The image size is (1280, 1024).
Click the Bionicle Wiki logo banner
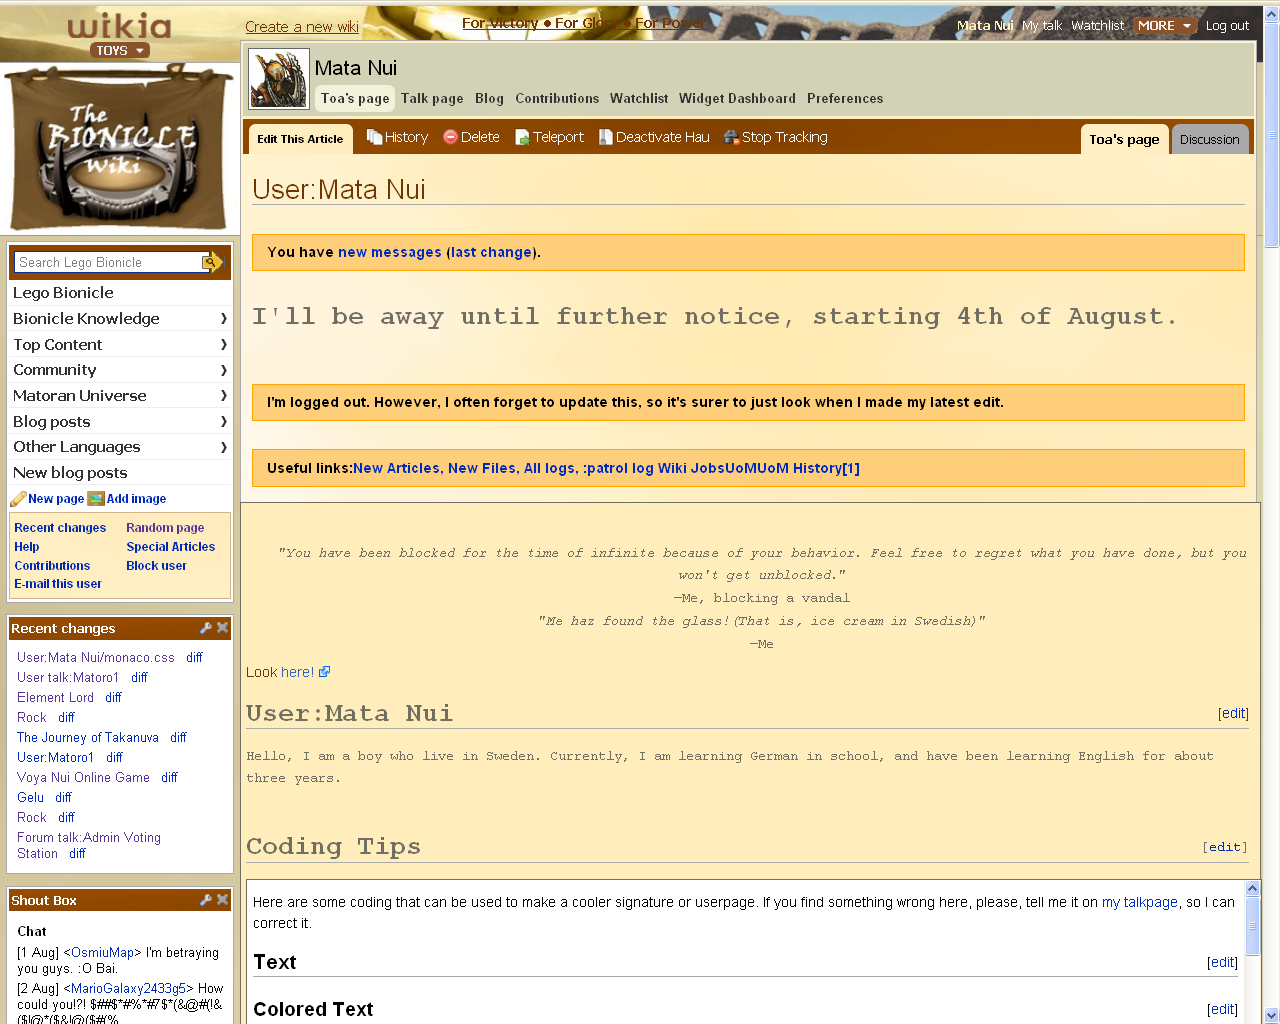[119, 148]
